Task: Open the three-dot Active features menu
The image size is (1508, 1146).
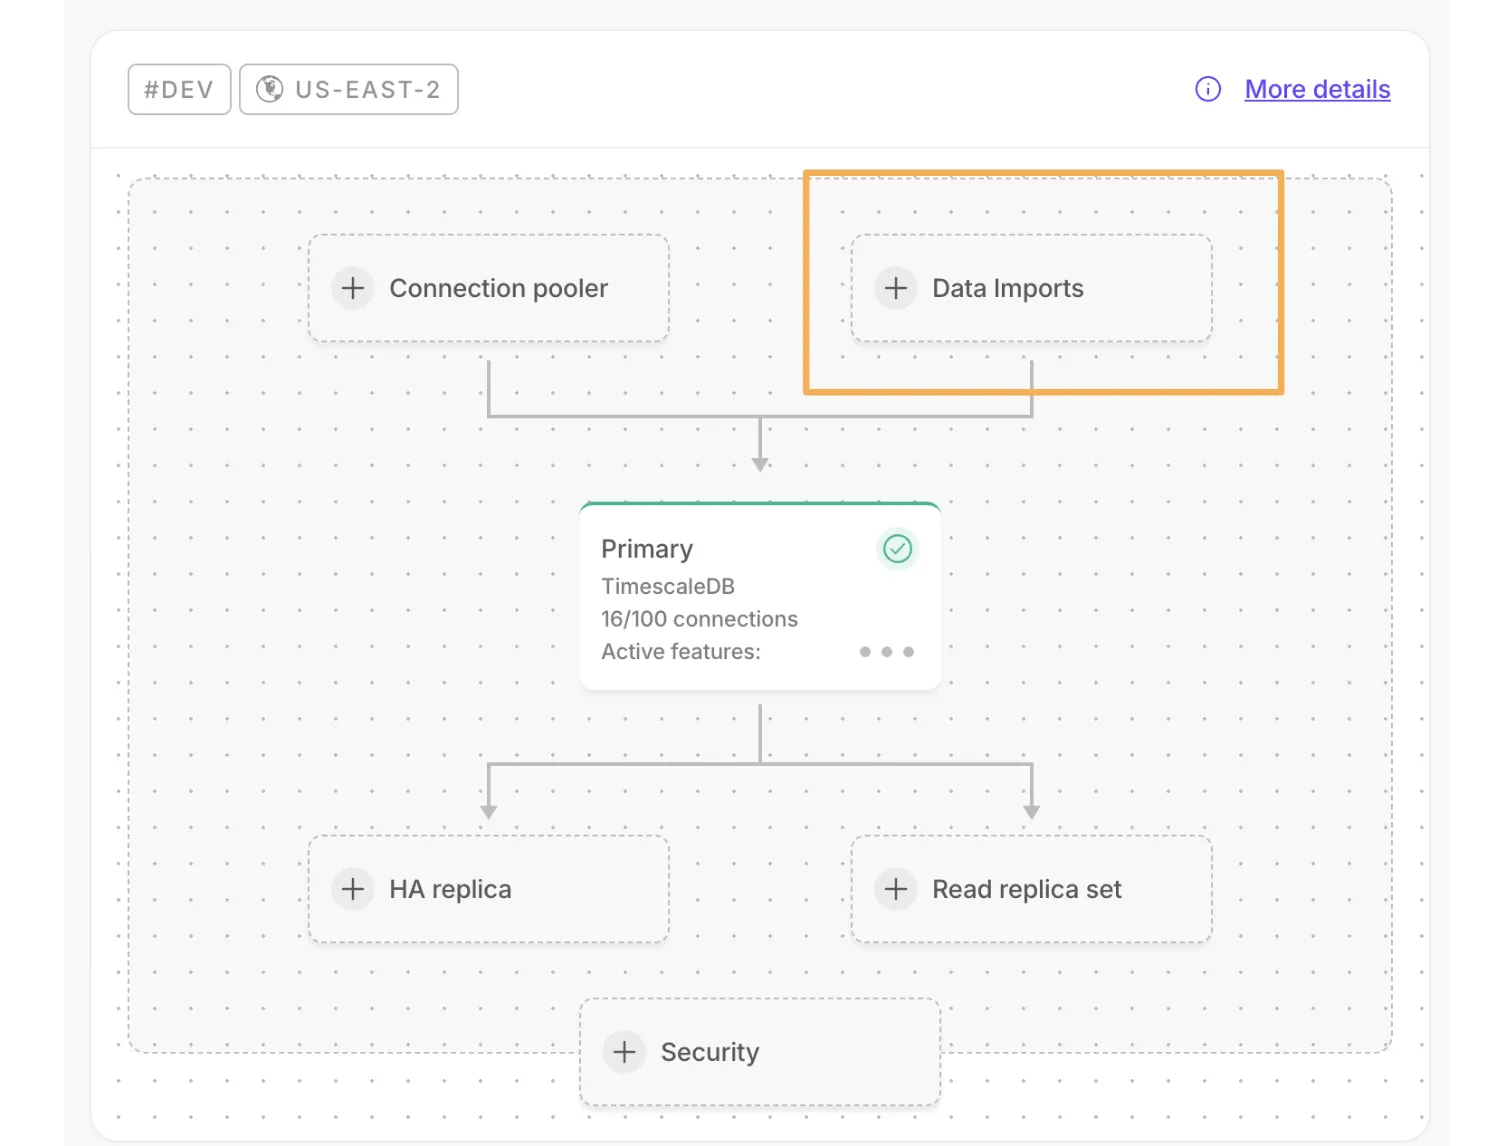Action: pyautogui.click(x=887, y=652)
